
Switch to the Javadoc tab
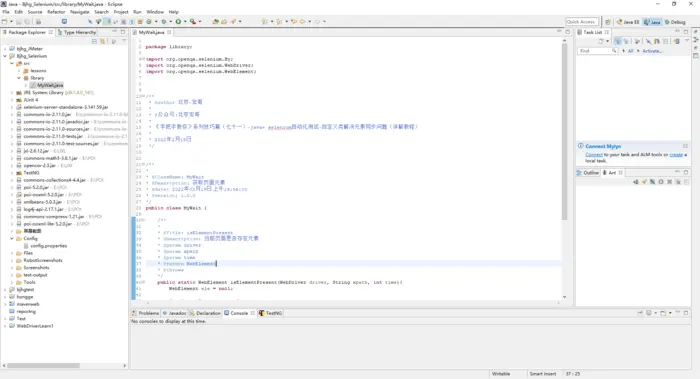click(x=175, y=313)
